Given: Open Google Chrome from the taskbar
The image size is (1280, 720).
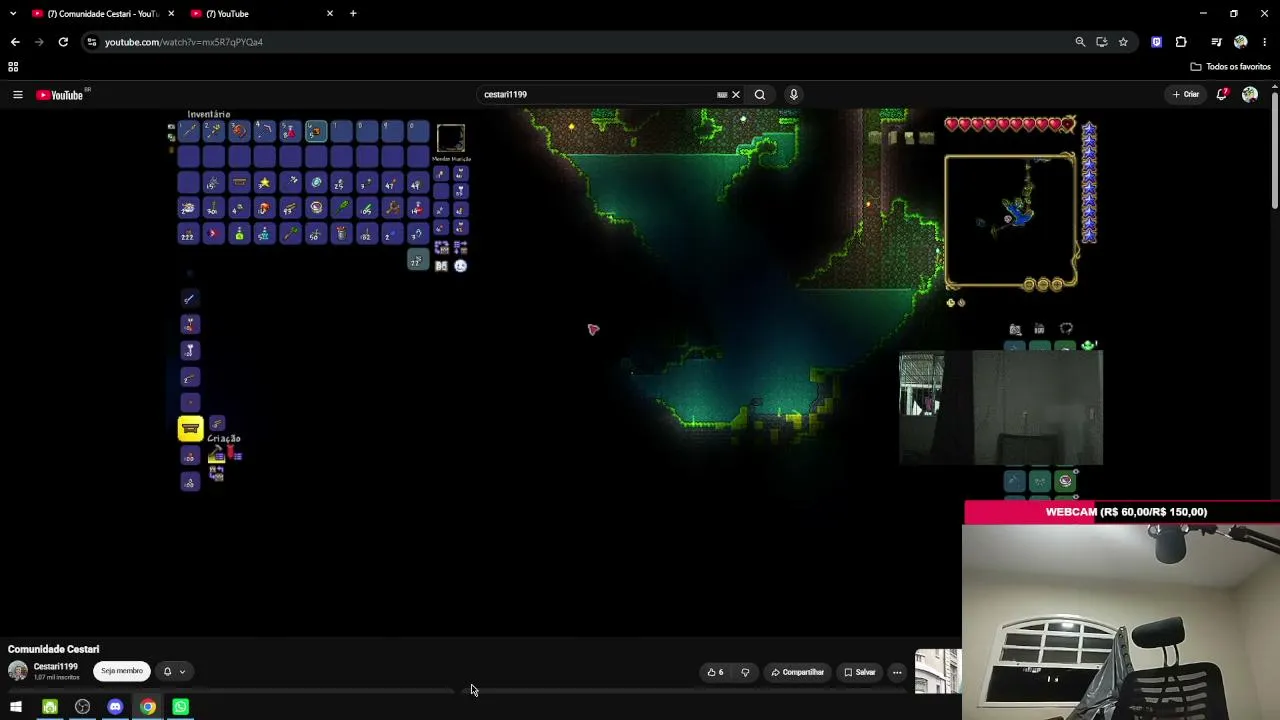Looking at the screenshot, I should (148, 707).
